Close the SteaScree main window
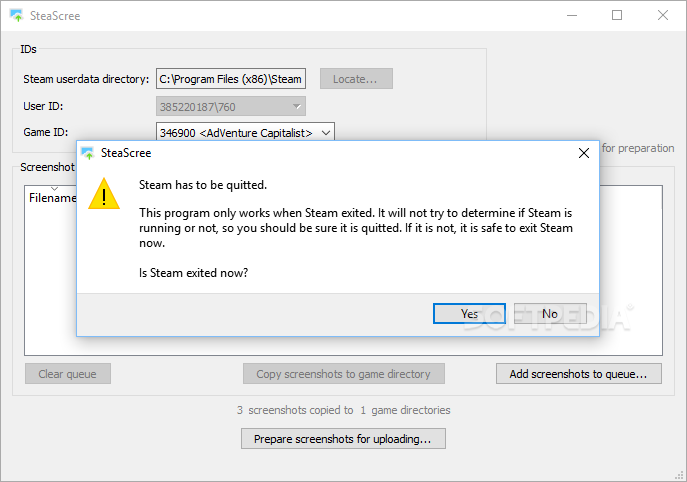687x482 pixels. (x=663, y=15)
